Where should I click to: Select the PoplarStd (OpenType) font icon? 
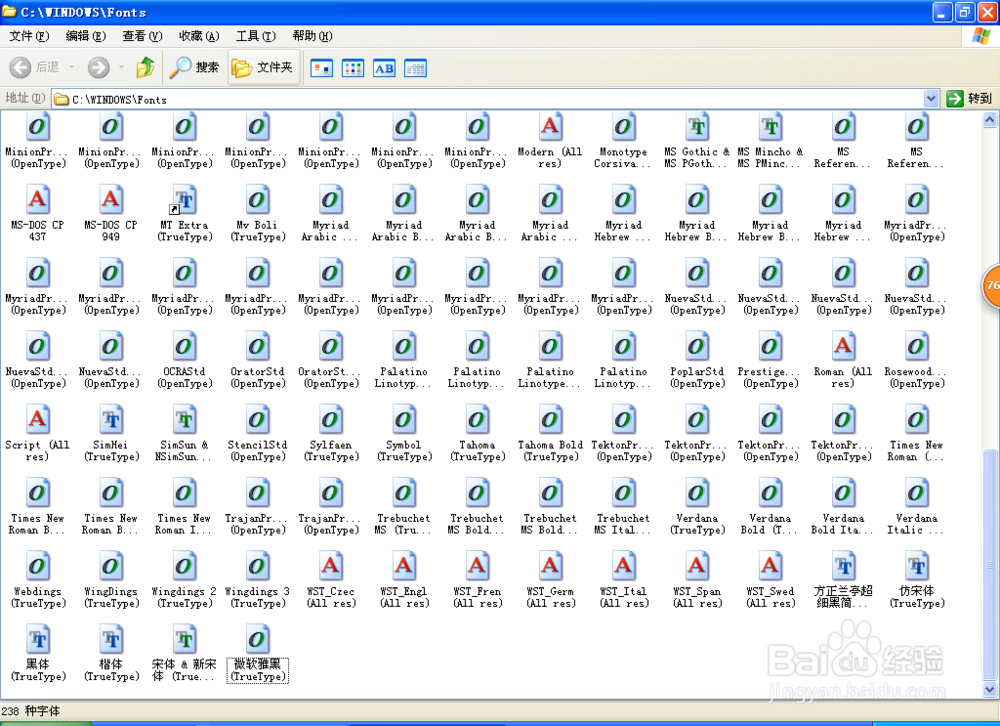pyautogui.click(x=696, y=346)
